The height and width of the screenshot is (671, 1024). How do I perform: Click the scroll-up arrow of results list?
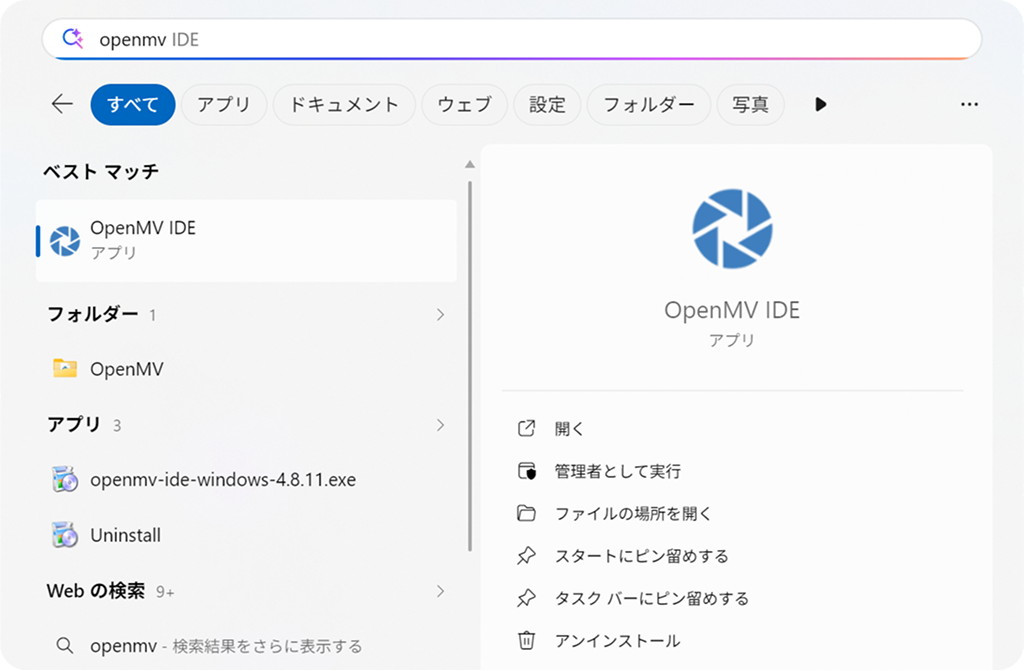click(470, 165)
